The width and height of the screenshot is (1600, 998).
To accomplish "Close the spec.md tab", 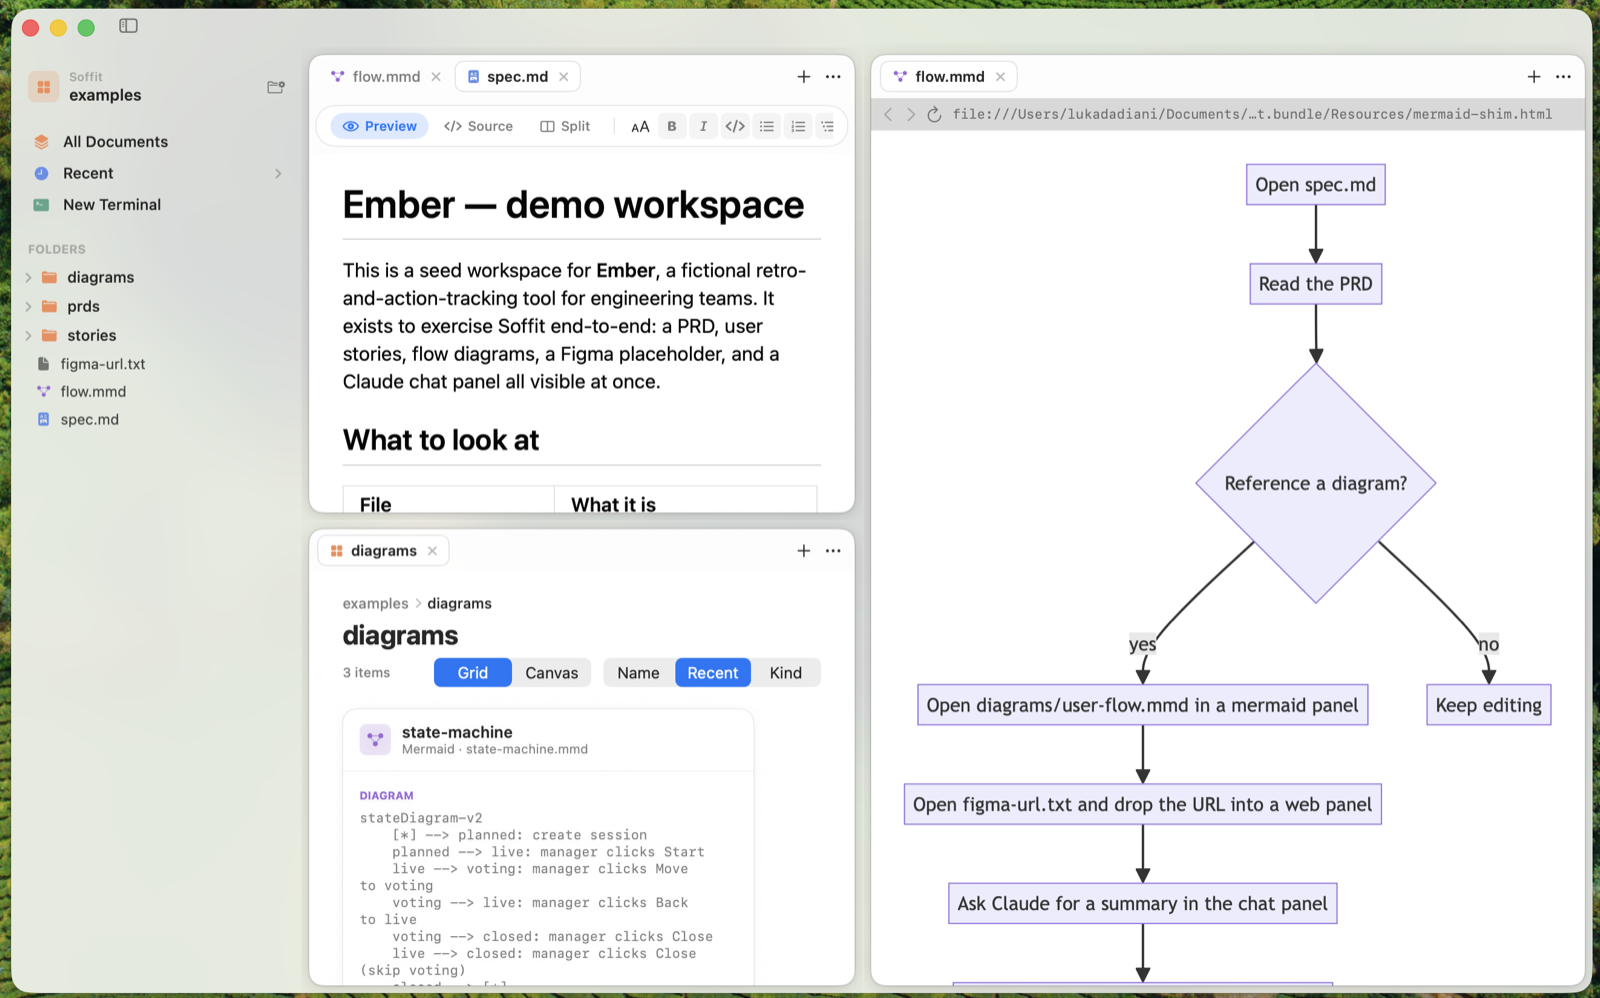I will [564, 77].
